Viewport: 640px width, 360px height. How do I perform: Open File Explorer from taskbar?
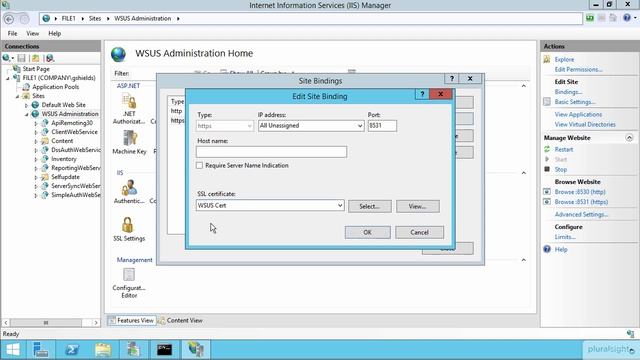tap(103, 350)
